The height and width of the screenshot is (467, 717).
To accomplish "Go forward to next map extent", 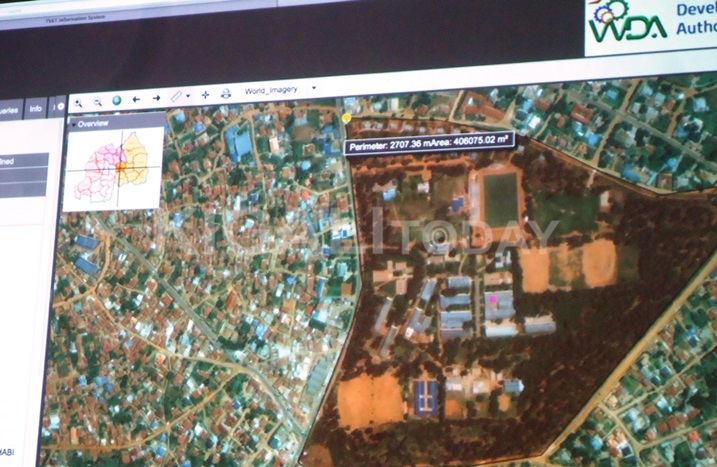I will [x=156, y=99].
